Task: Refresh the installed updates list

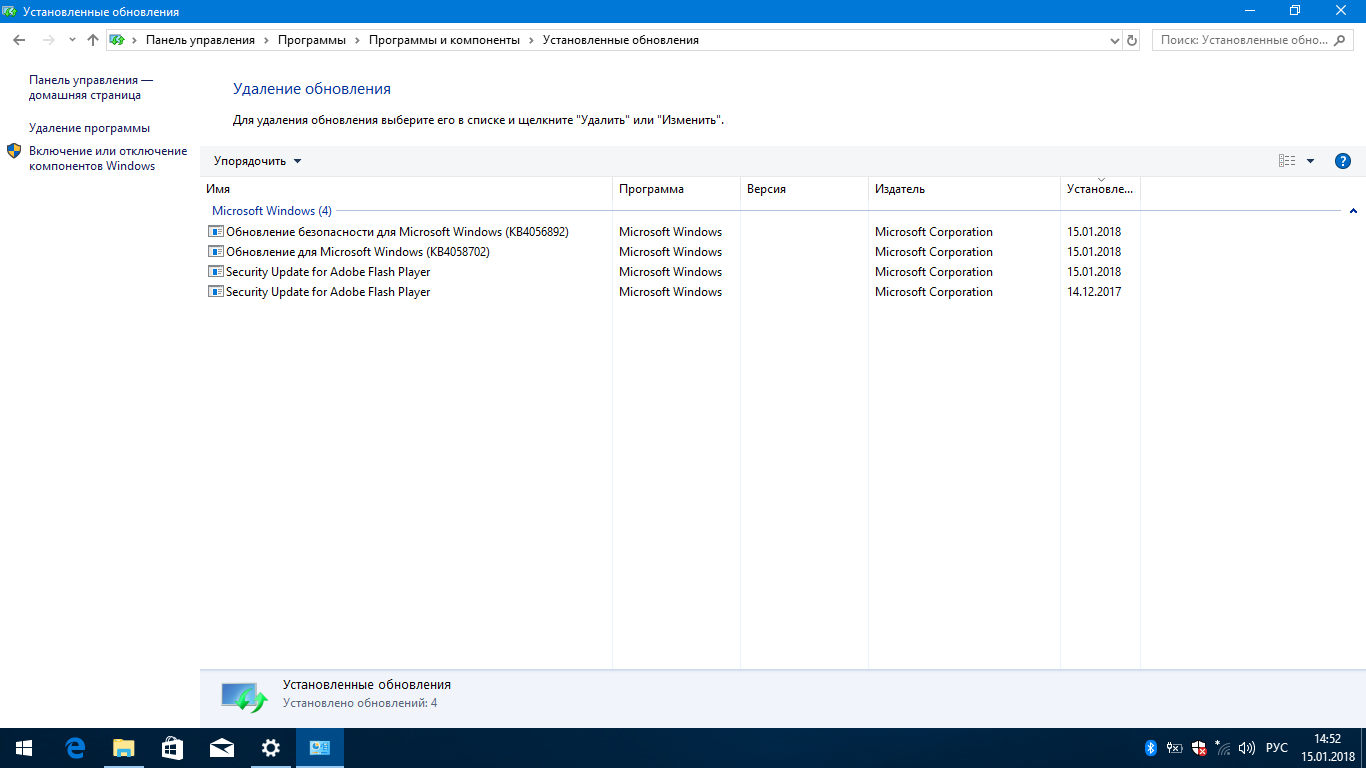Action: point(1132,40)
